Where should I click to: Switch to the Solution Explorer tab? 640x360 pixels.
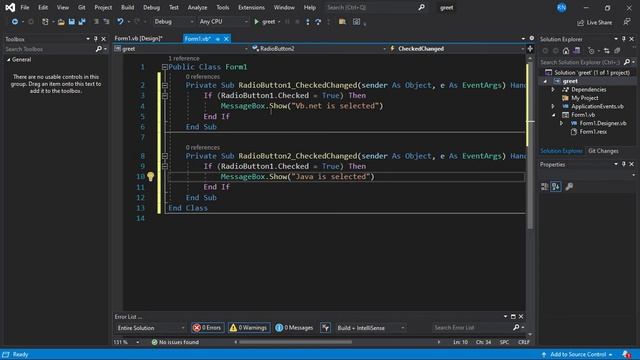561,151
